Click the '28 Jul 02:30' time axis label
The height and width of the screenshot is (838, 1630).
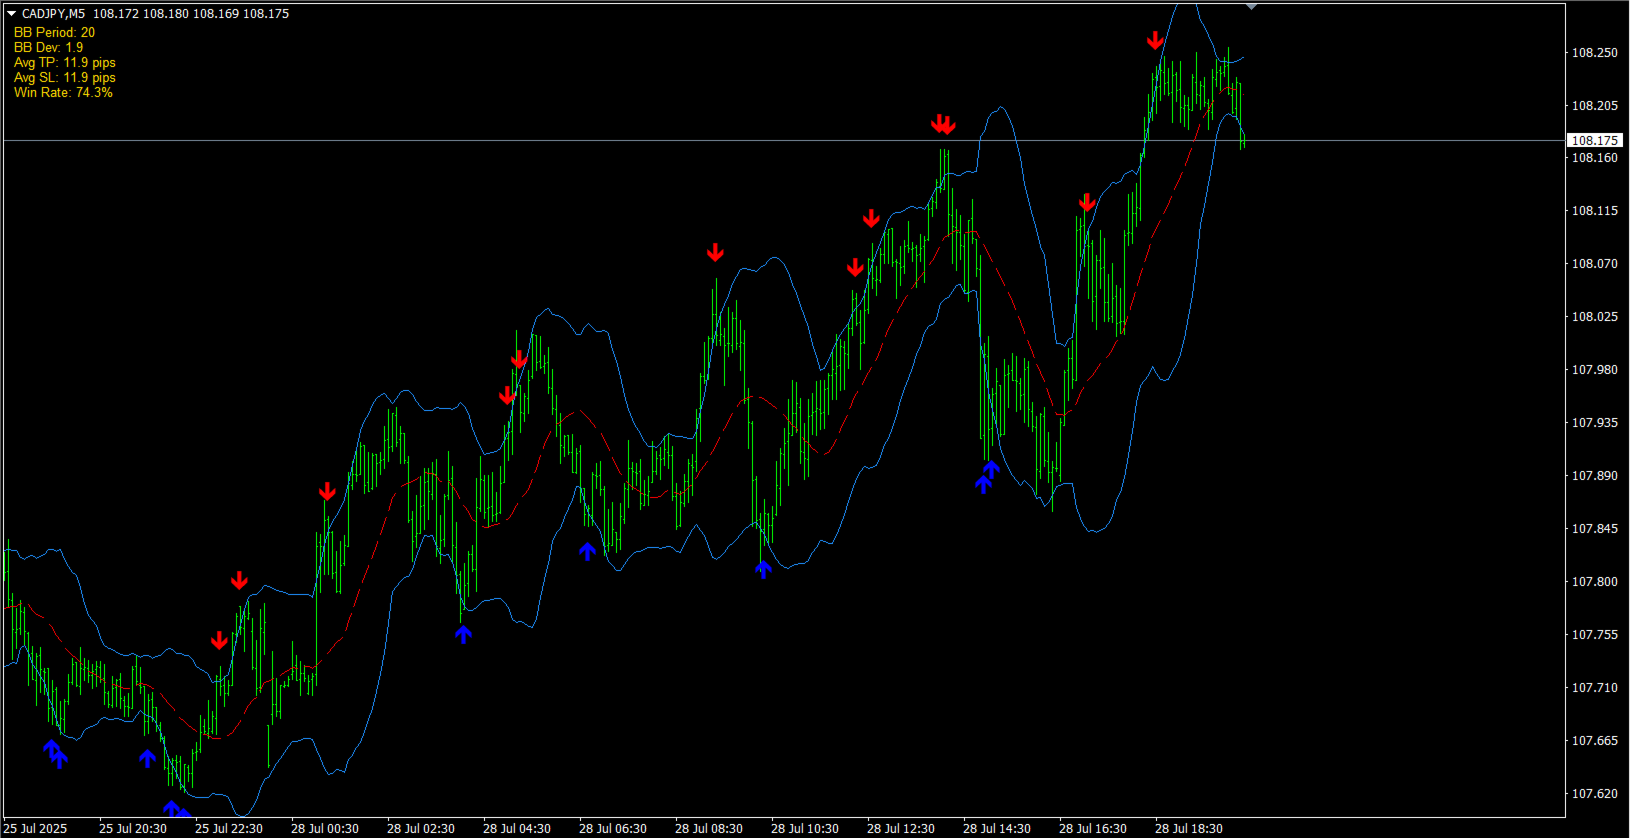coord(421,829)
